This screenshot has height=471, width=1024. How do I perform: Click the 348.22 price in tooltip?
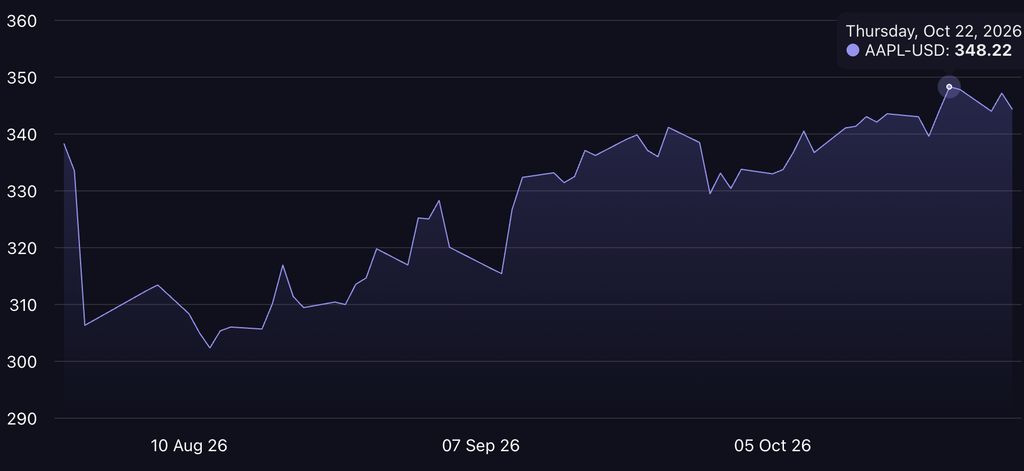point(983,50)
